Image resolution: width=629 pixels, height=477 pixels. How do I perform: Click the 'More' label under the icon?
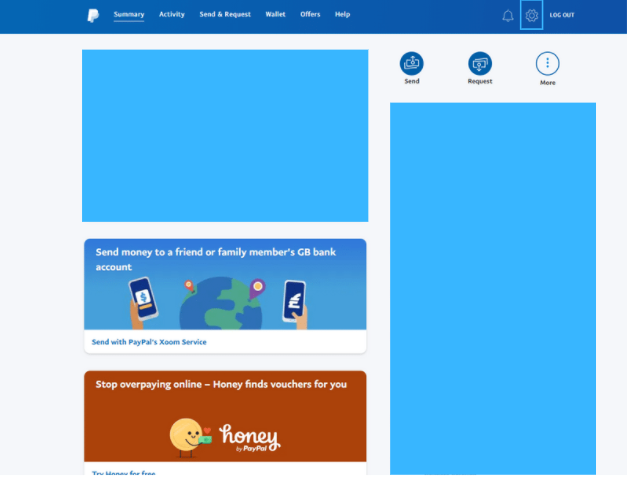click(x=549, y=83)
